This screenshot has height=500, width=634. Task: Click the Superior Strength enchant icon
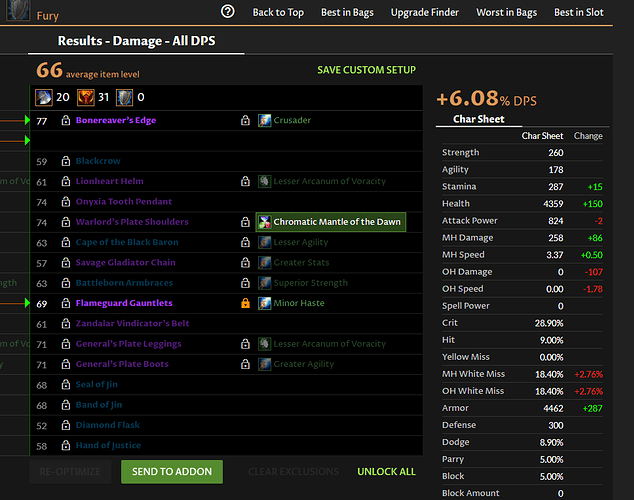(264, 283)
